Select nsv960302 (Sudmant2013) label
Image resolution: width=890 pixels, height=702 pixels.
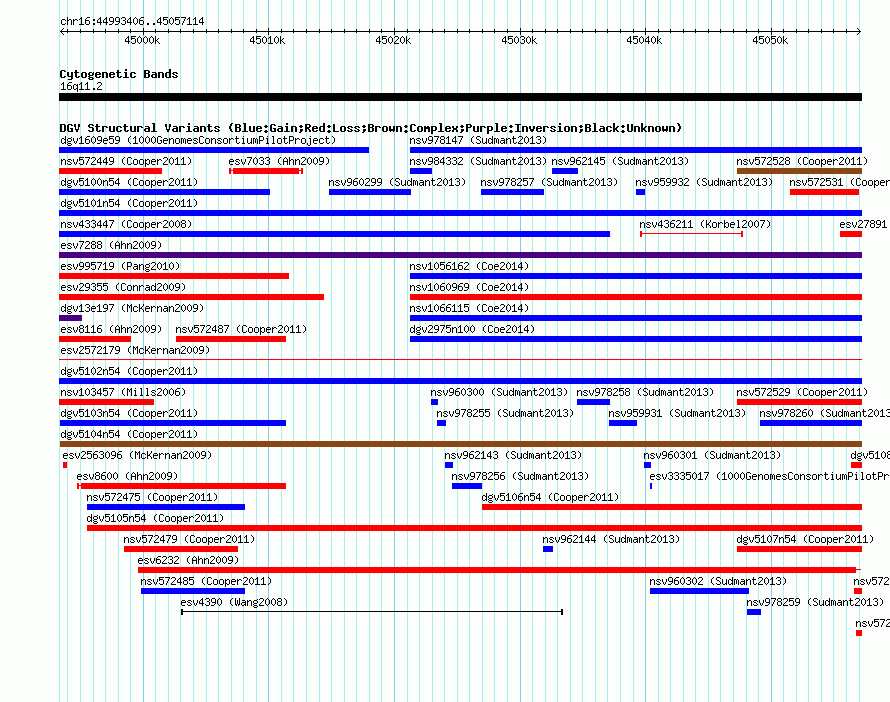coord(718,581)
